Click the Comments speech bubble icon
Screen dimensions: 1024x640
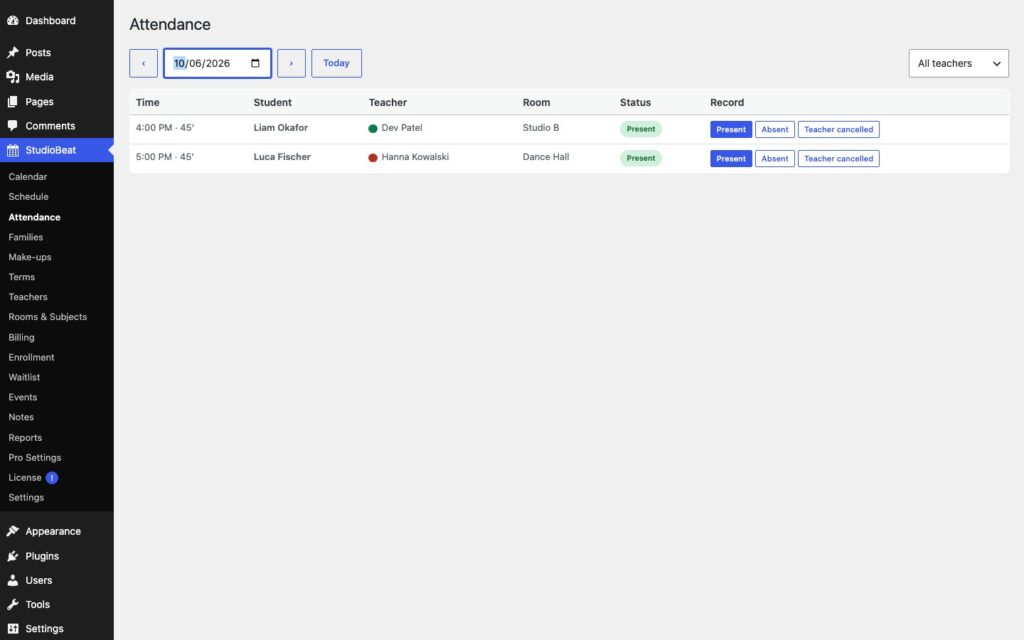(12, 125)
